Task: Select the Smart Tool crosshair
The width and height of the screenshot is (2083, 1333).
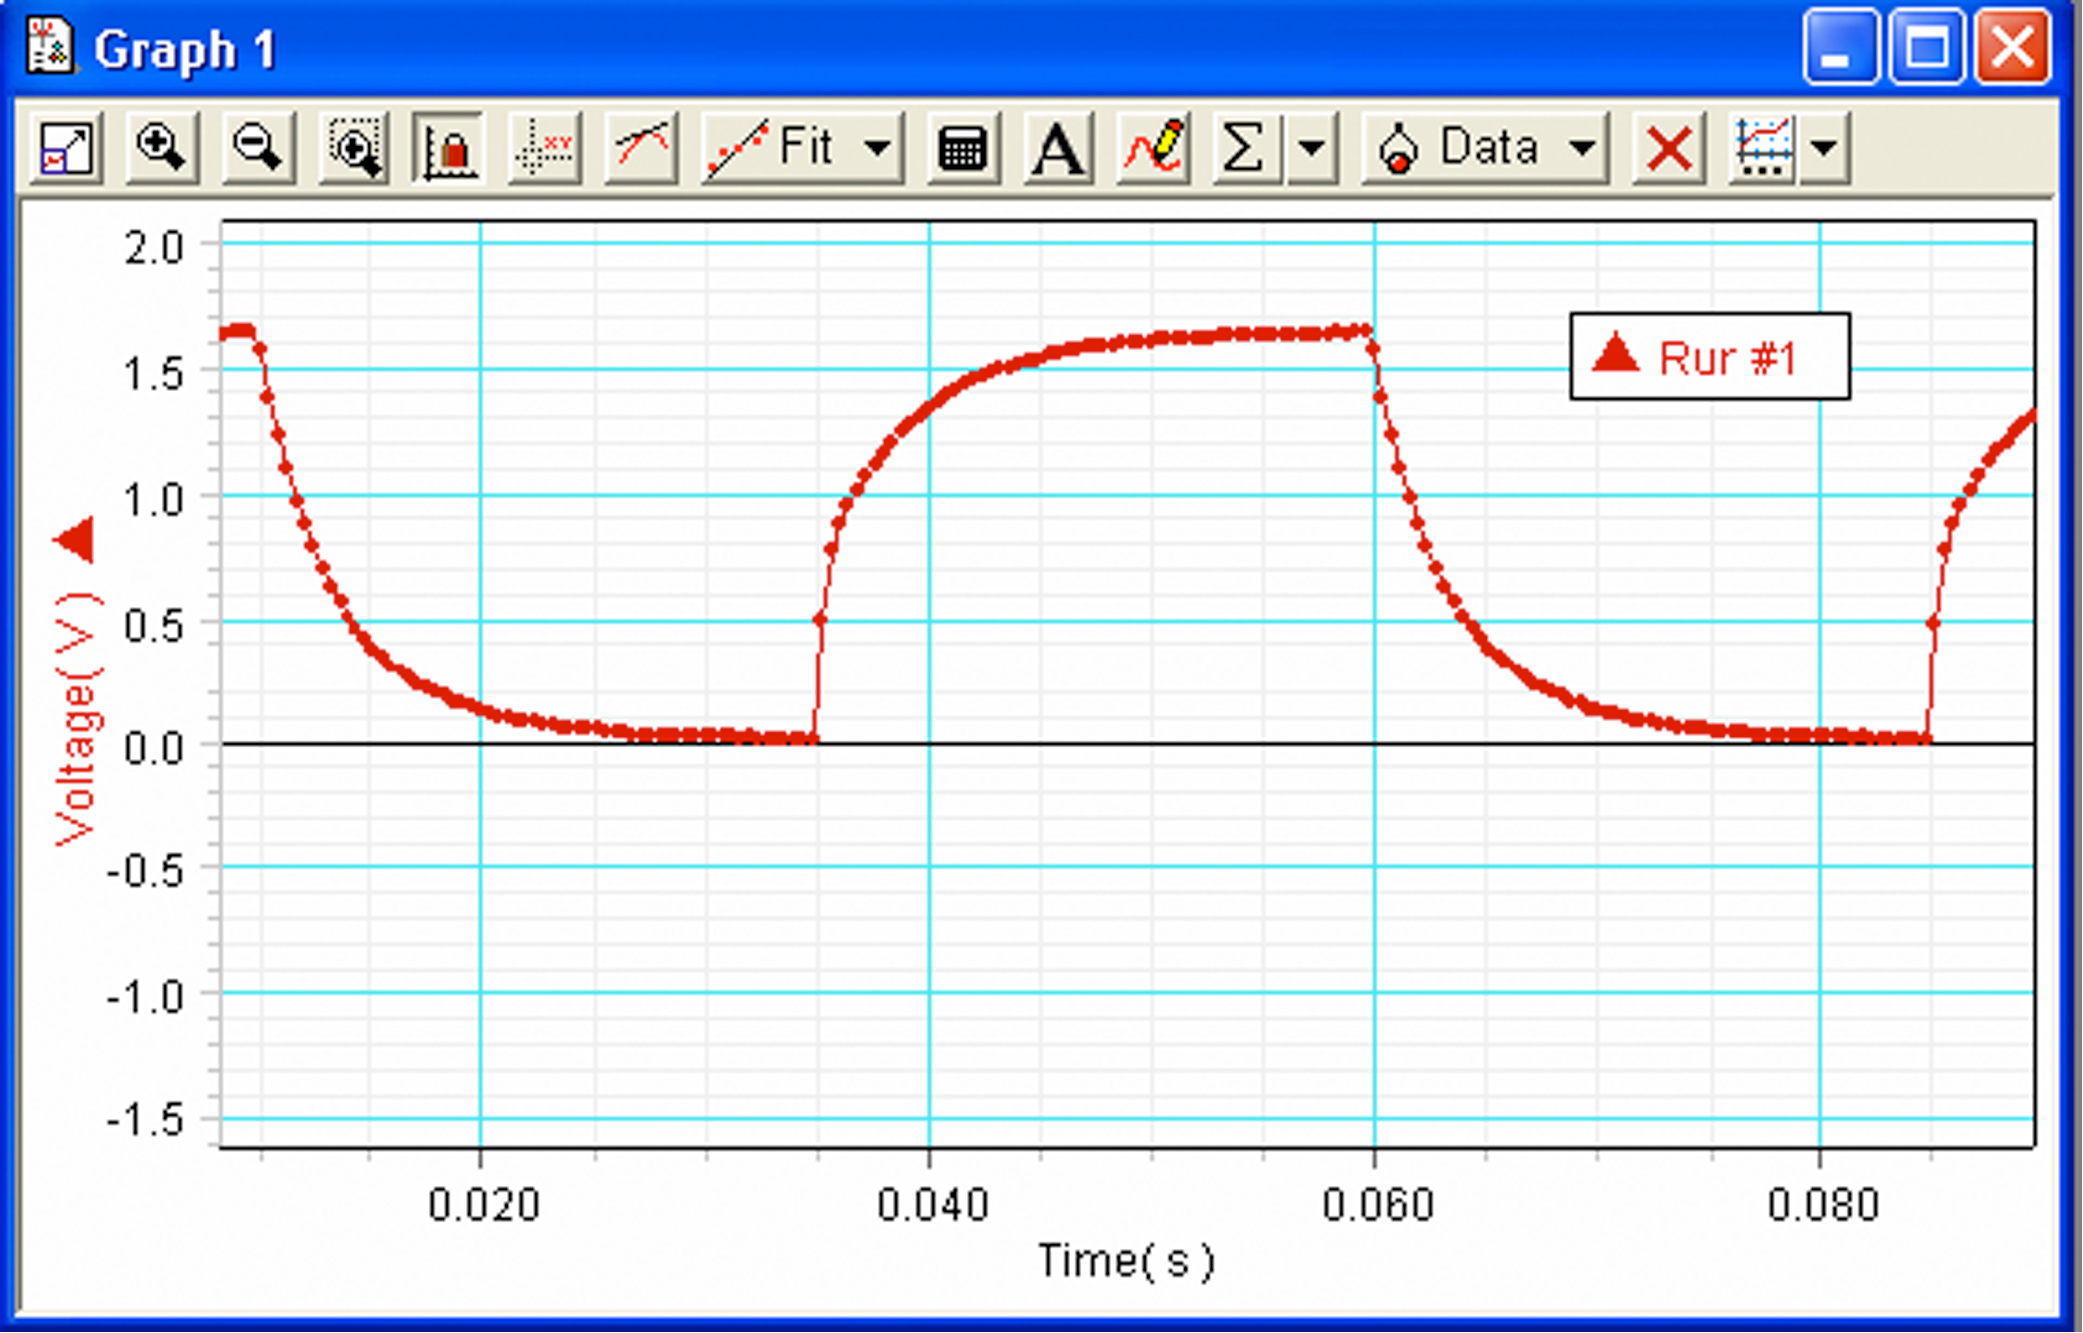Action: pos(546,148)
